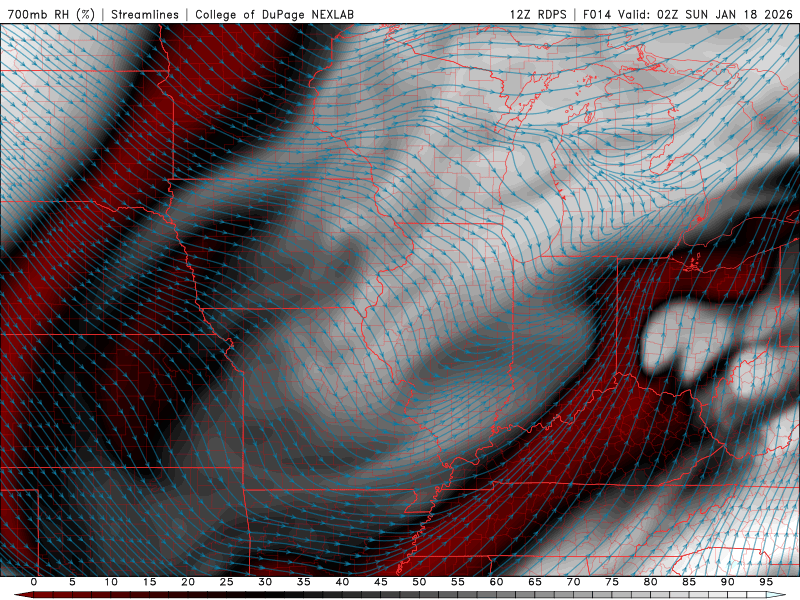Image resolution: width=800 pixels, height=600 pixels.
Task: Click the colorbar label "70"
Action: click(x=573, y=582)
